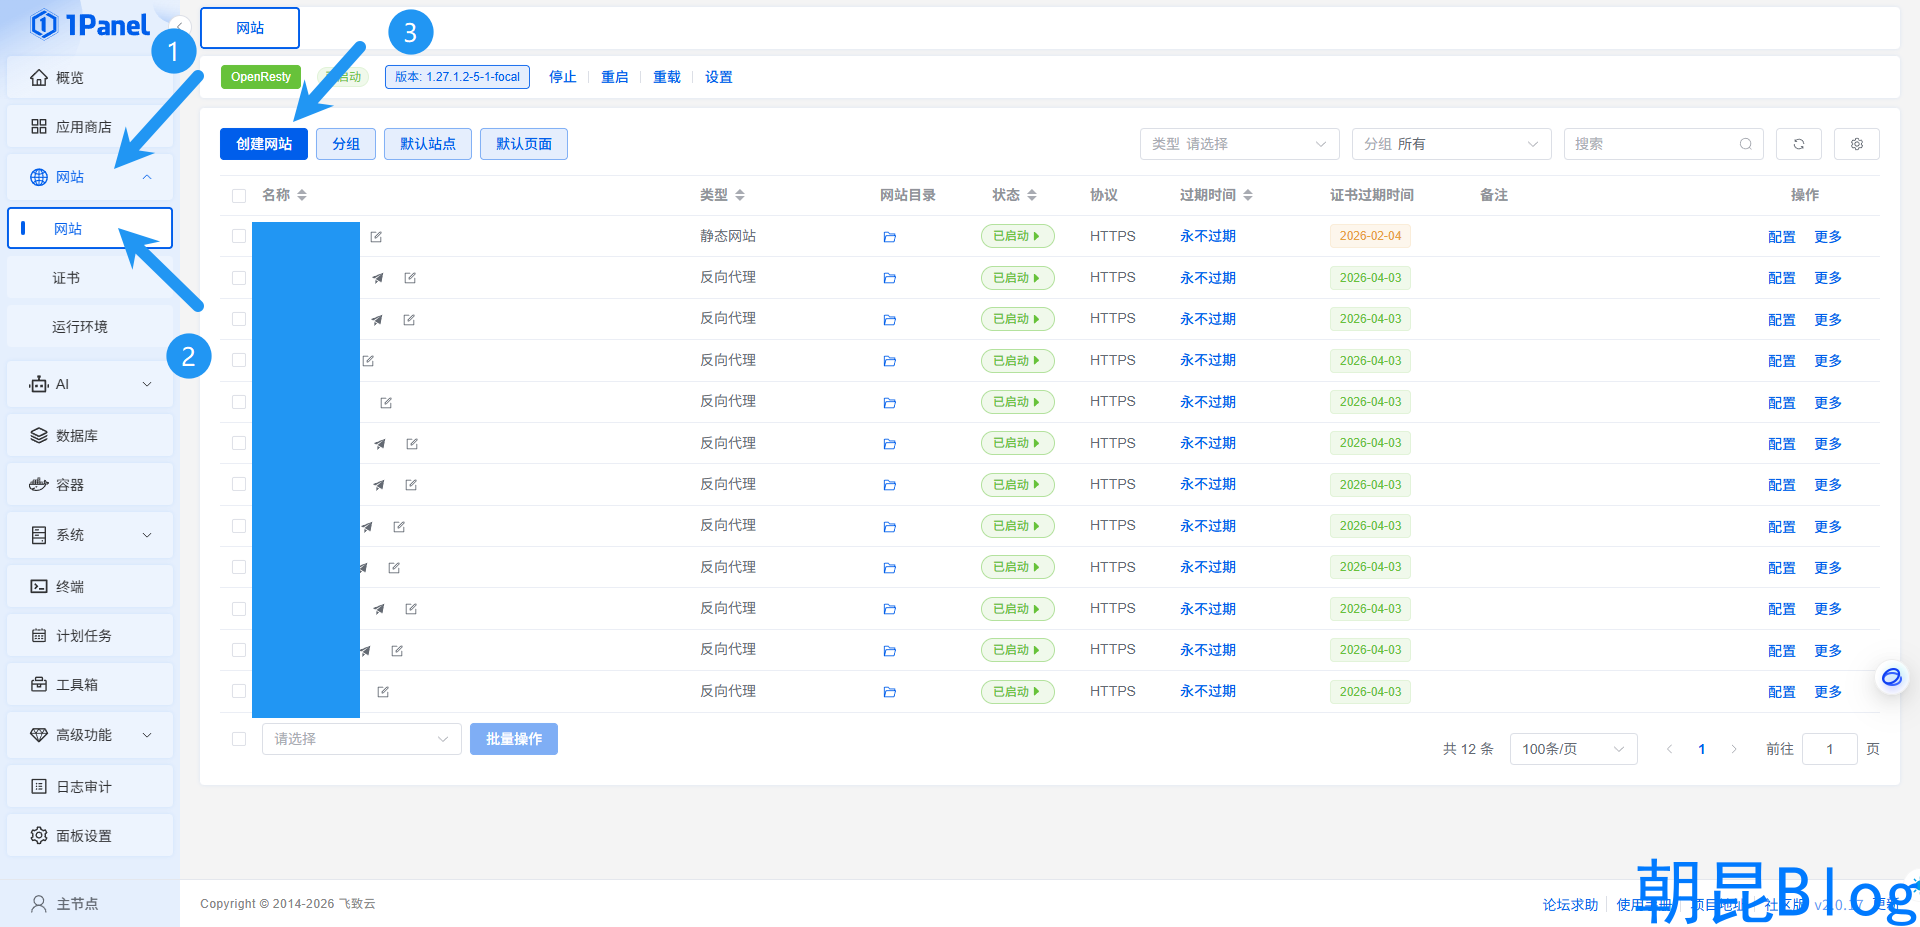Open 数据库 database section
The height and width of the screenshot is (927, 1920).
tap(89, 436)
